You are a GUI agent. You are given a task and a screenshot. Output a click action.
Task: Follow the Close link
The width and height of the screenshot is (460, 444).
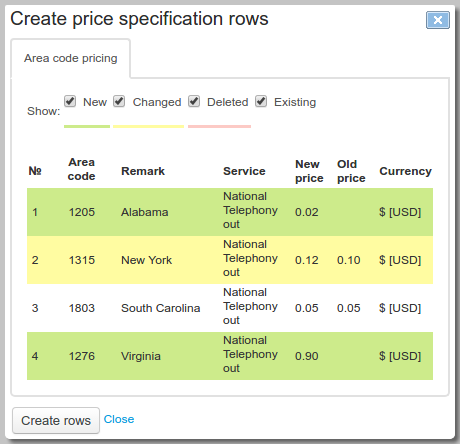(x=119, y=419)
